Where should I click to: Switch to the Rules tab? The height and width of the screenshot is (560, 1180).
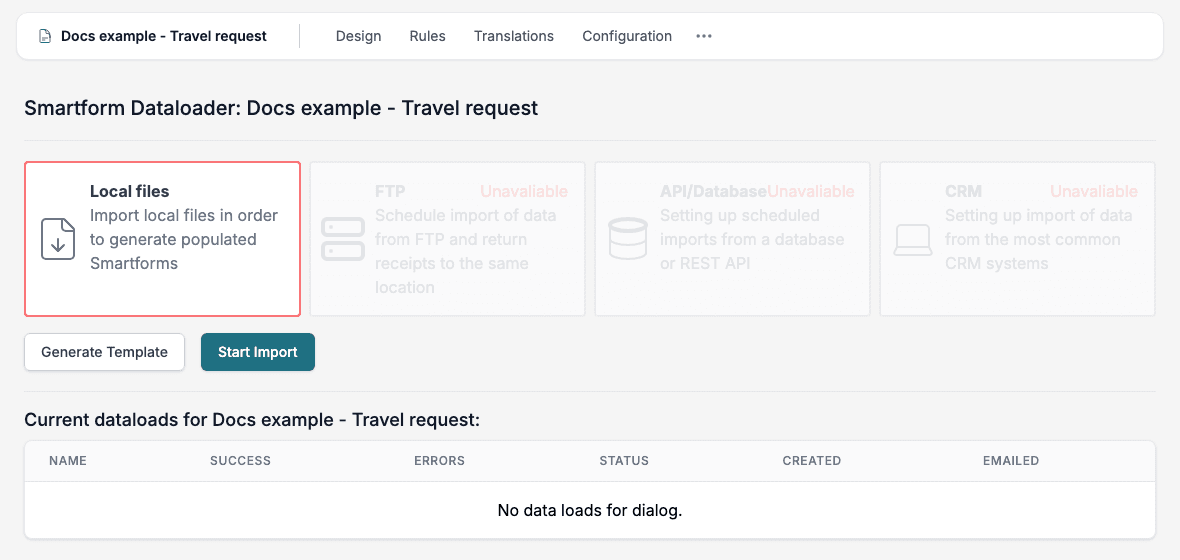pyautogui.click(x=427, y=36)
